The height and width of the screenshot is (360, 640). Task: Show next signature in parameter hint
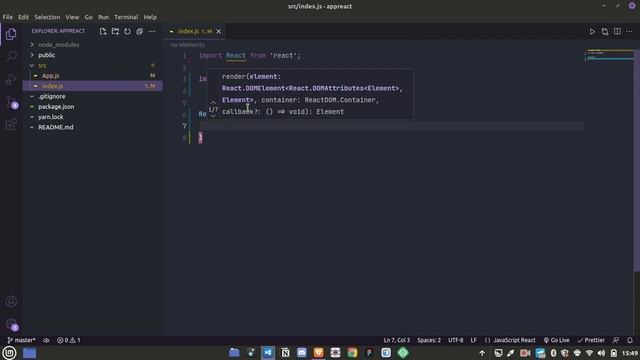click(213, 116)
